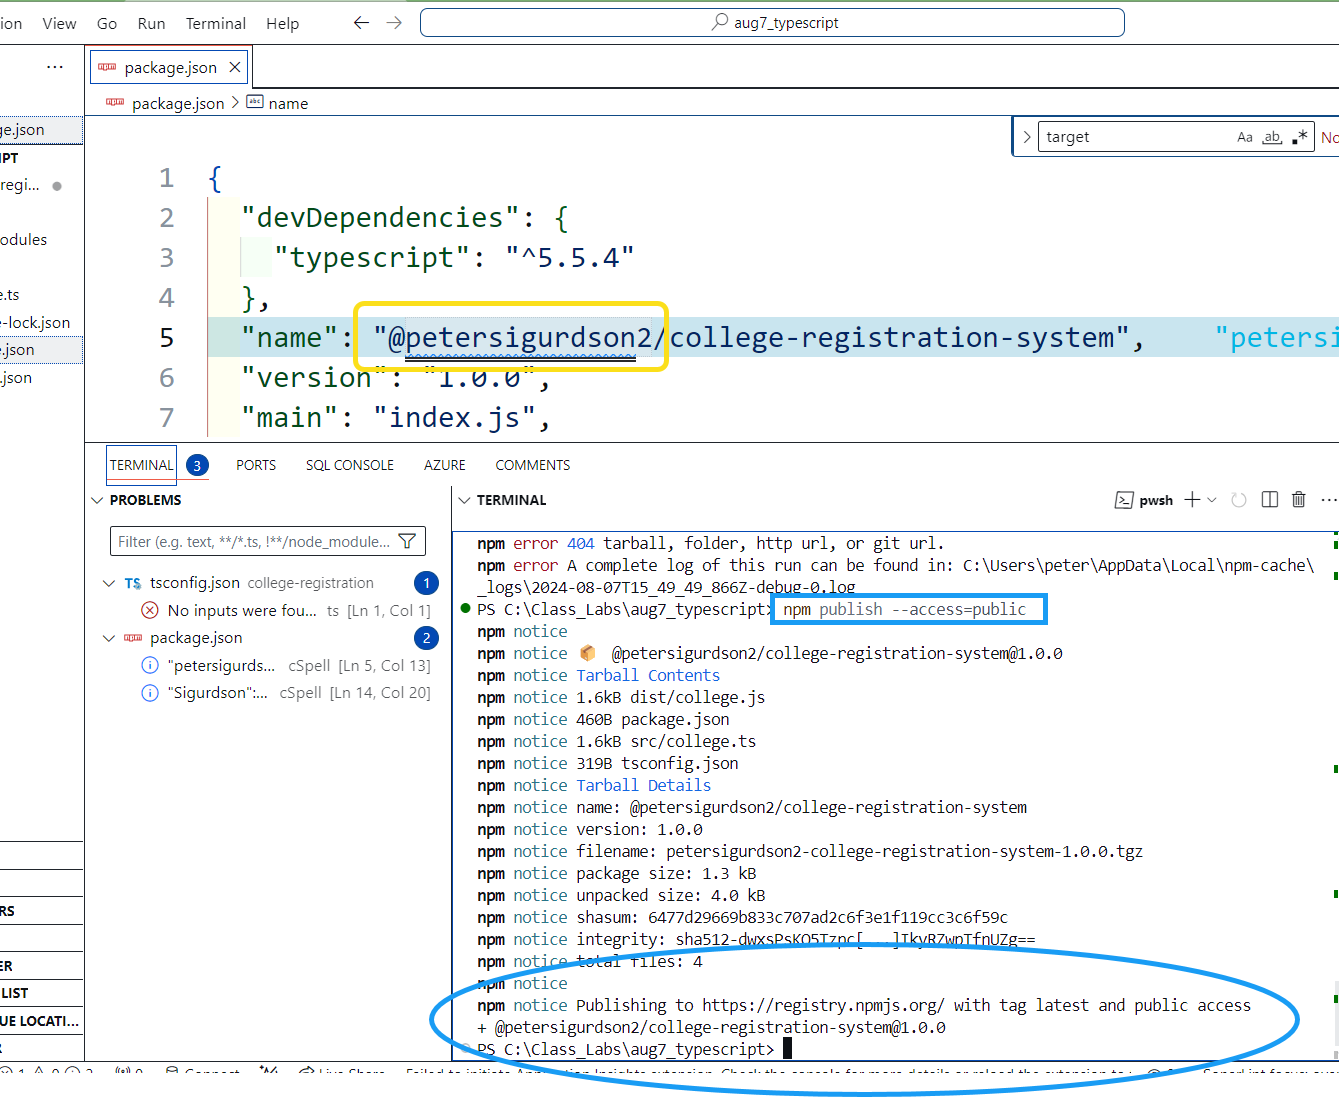1339x1097 pixels.
Task: Open the aug7_typescript command search box
Action: [772, 23]
